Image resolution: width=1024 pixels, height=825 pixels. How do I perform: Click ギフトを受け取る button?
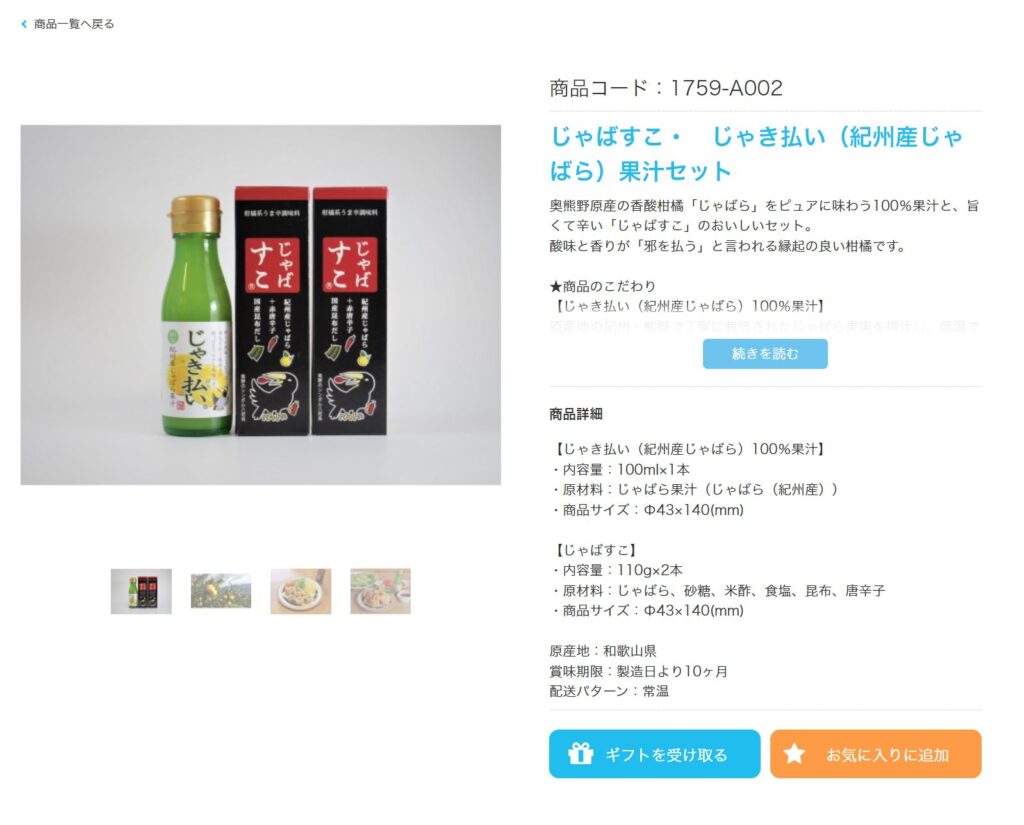pyautogui.click(x=654, y=754)
